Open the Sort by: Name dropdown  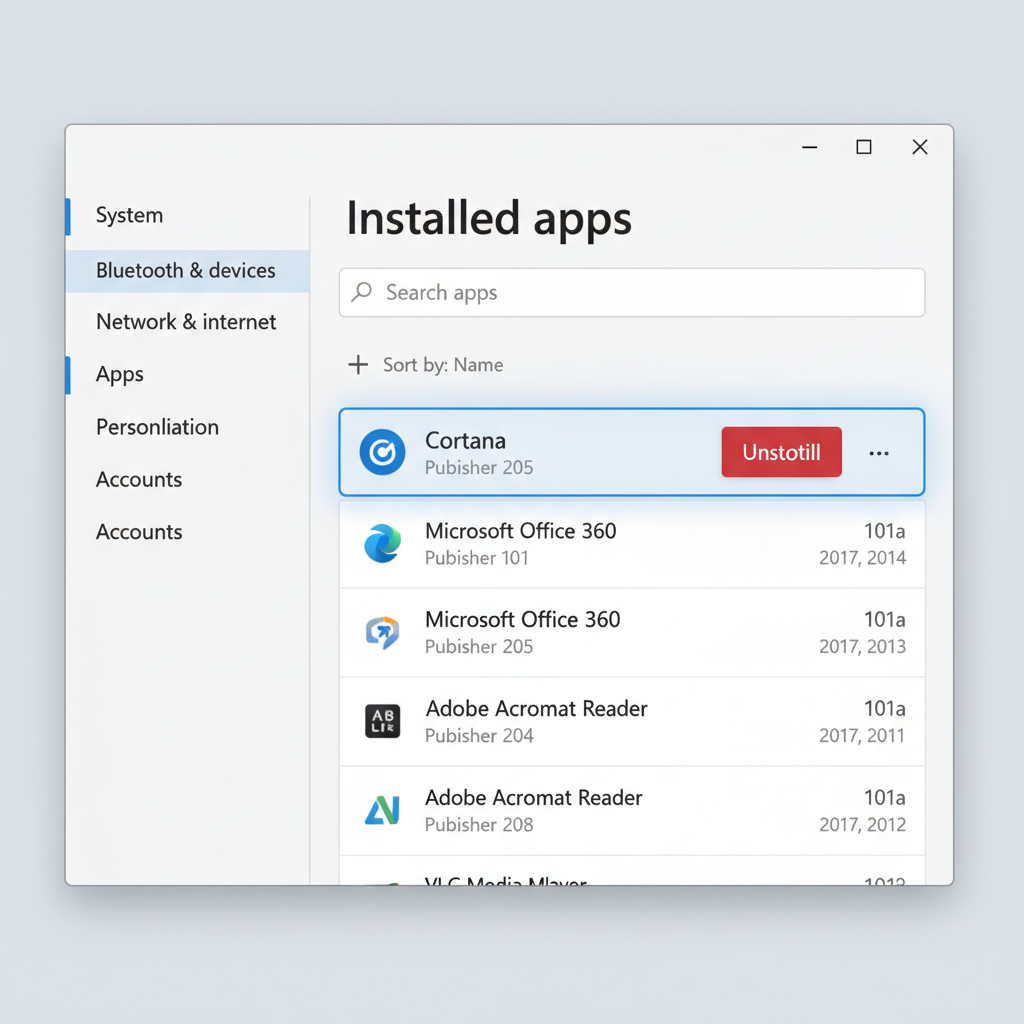[x=443, y=364]
